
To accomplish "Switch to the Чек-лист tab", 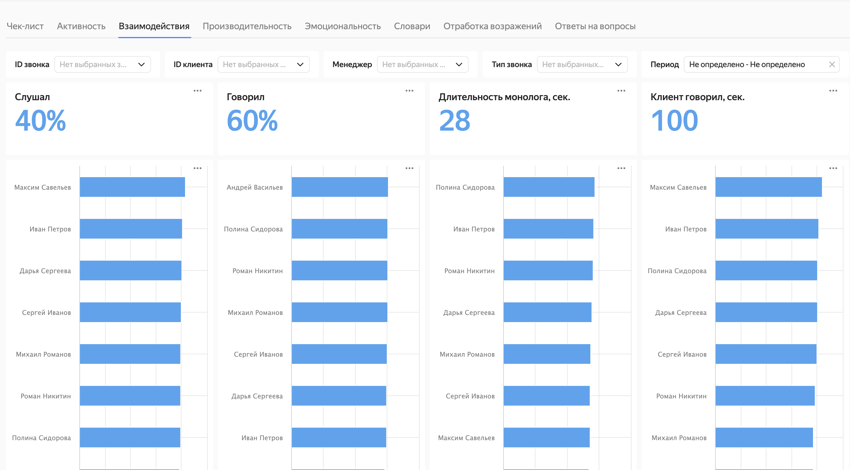I will click(x=25, y=26).
